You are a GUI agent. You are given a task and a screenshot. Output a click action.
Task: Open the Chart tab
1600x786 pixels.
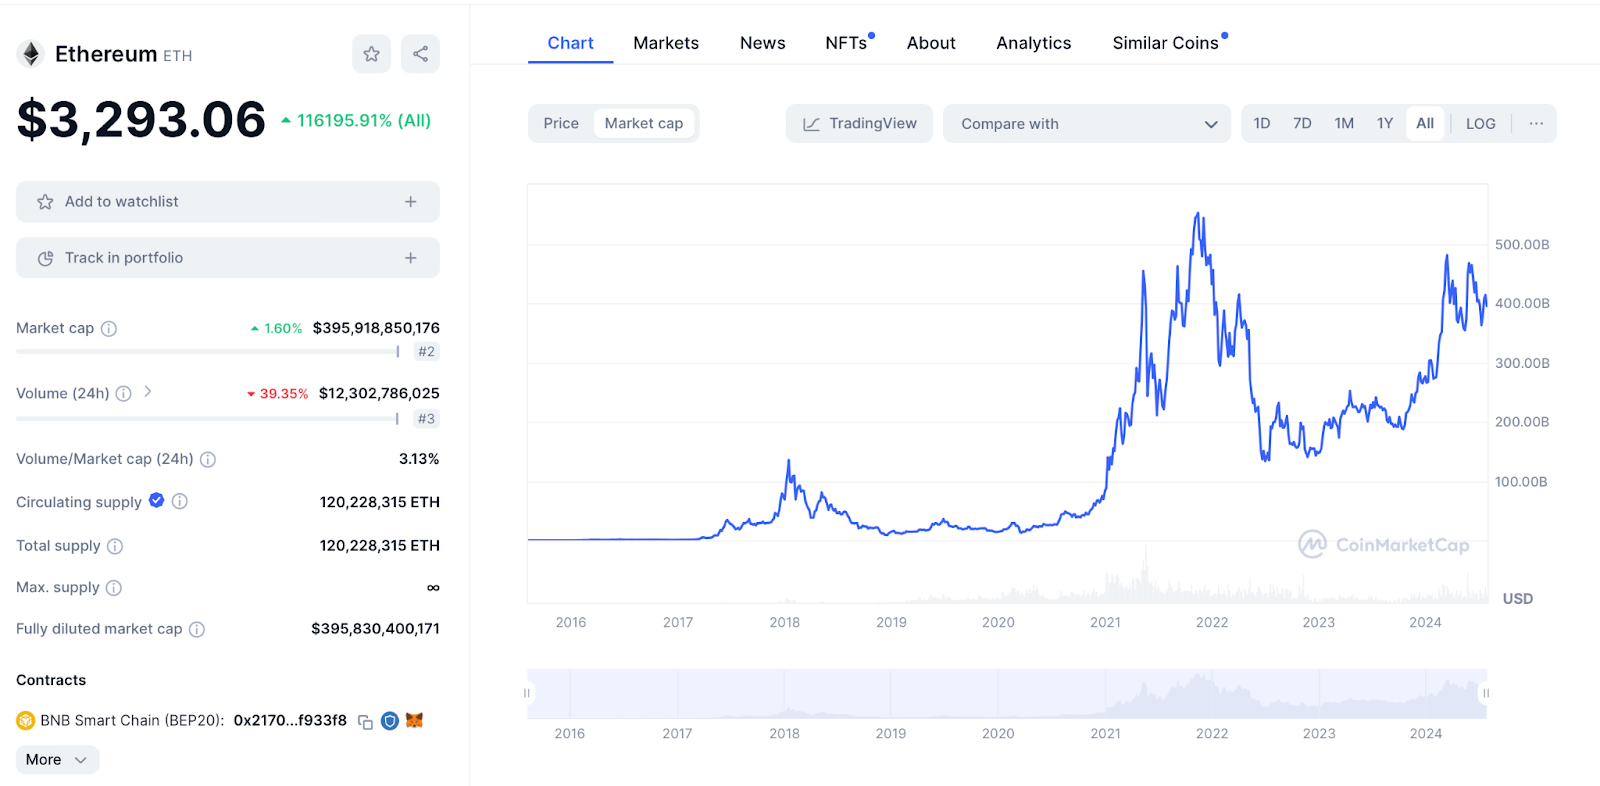coord(570,43)
